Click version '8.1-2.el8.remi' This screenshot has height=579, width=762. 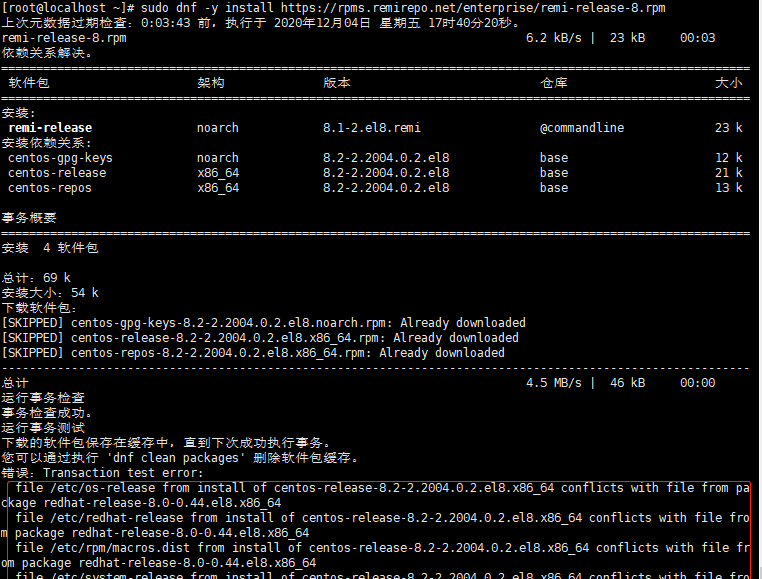point(372,128)
